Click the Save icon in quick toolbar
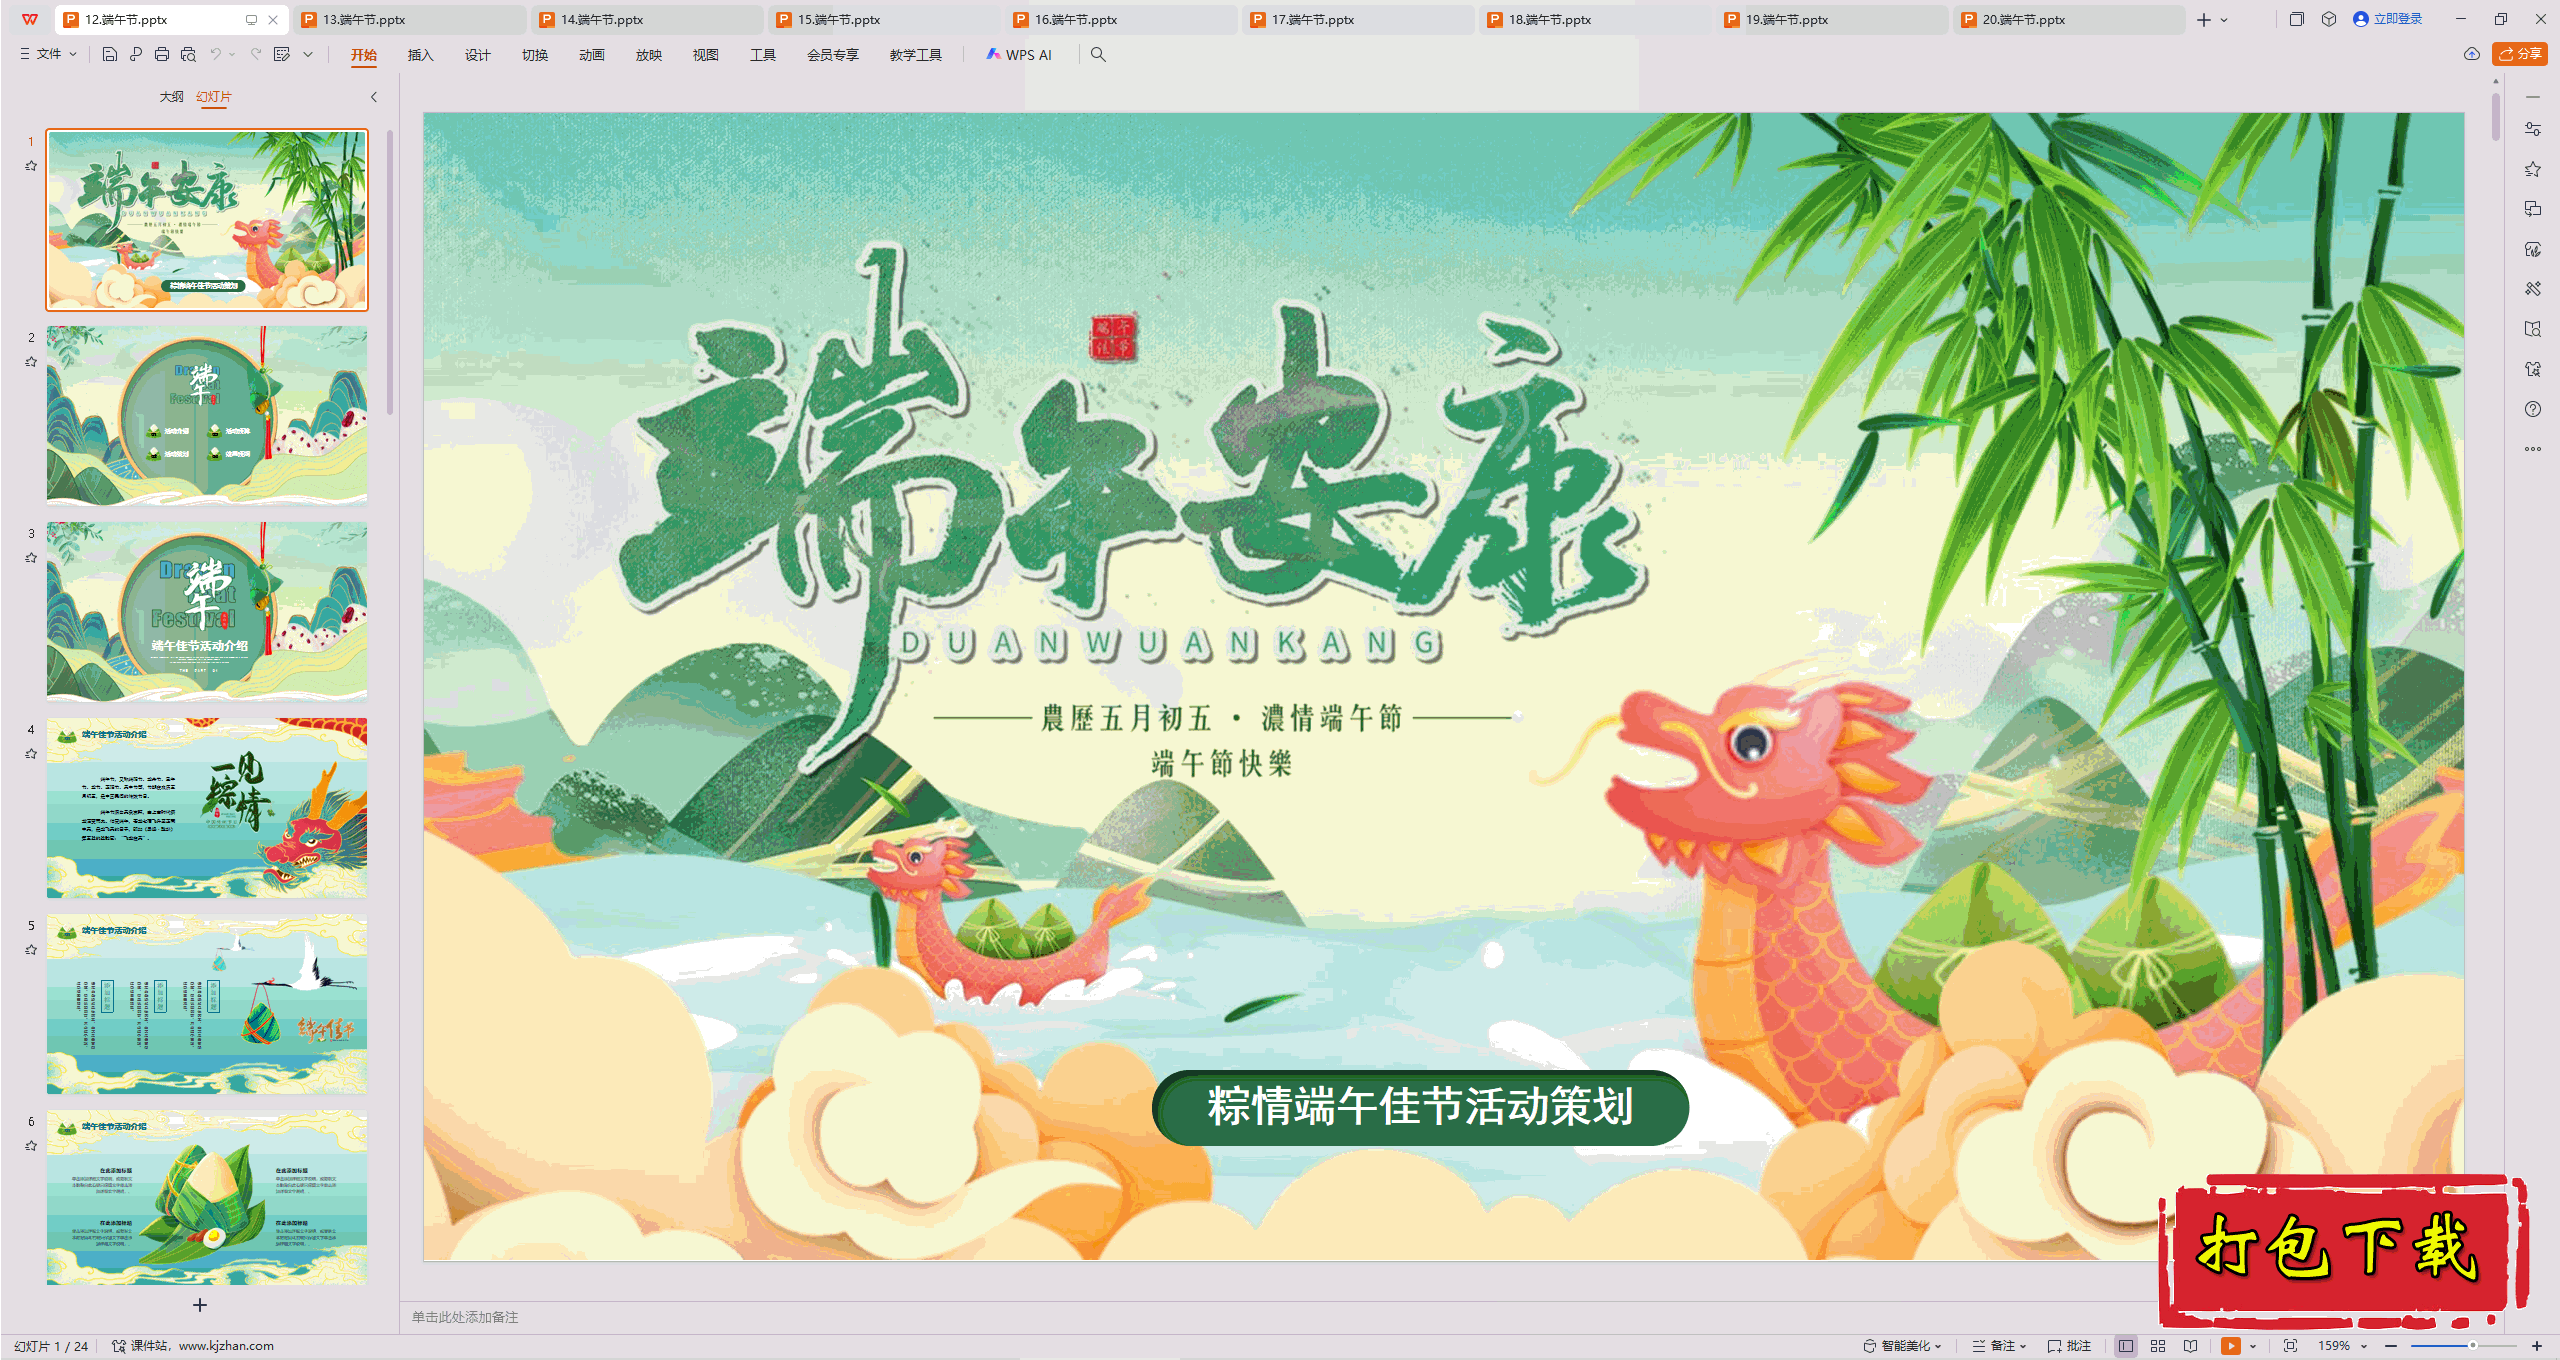Image resolution: width=2560 pixels, height=1360 pixels. 110,55
